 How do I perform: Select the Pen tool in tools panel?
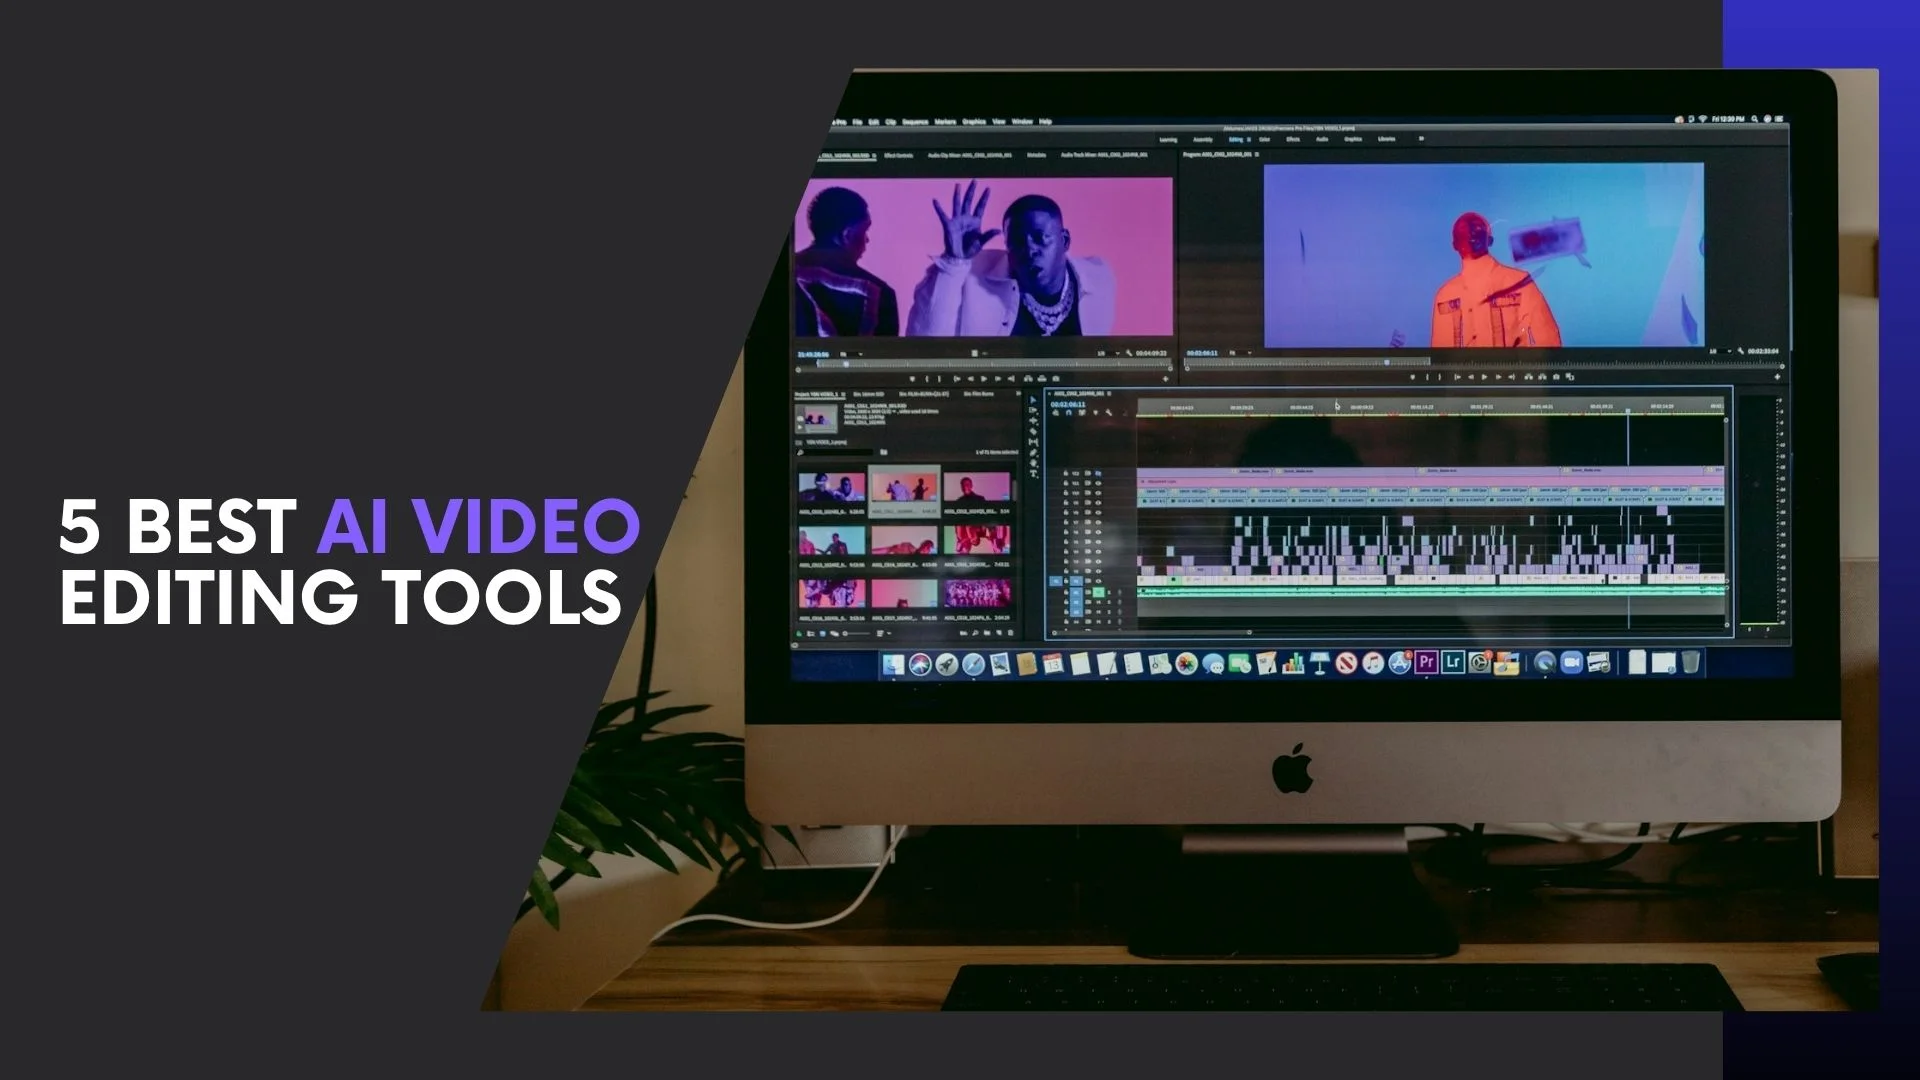[1033, 453]
